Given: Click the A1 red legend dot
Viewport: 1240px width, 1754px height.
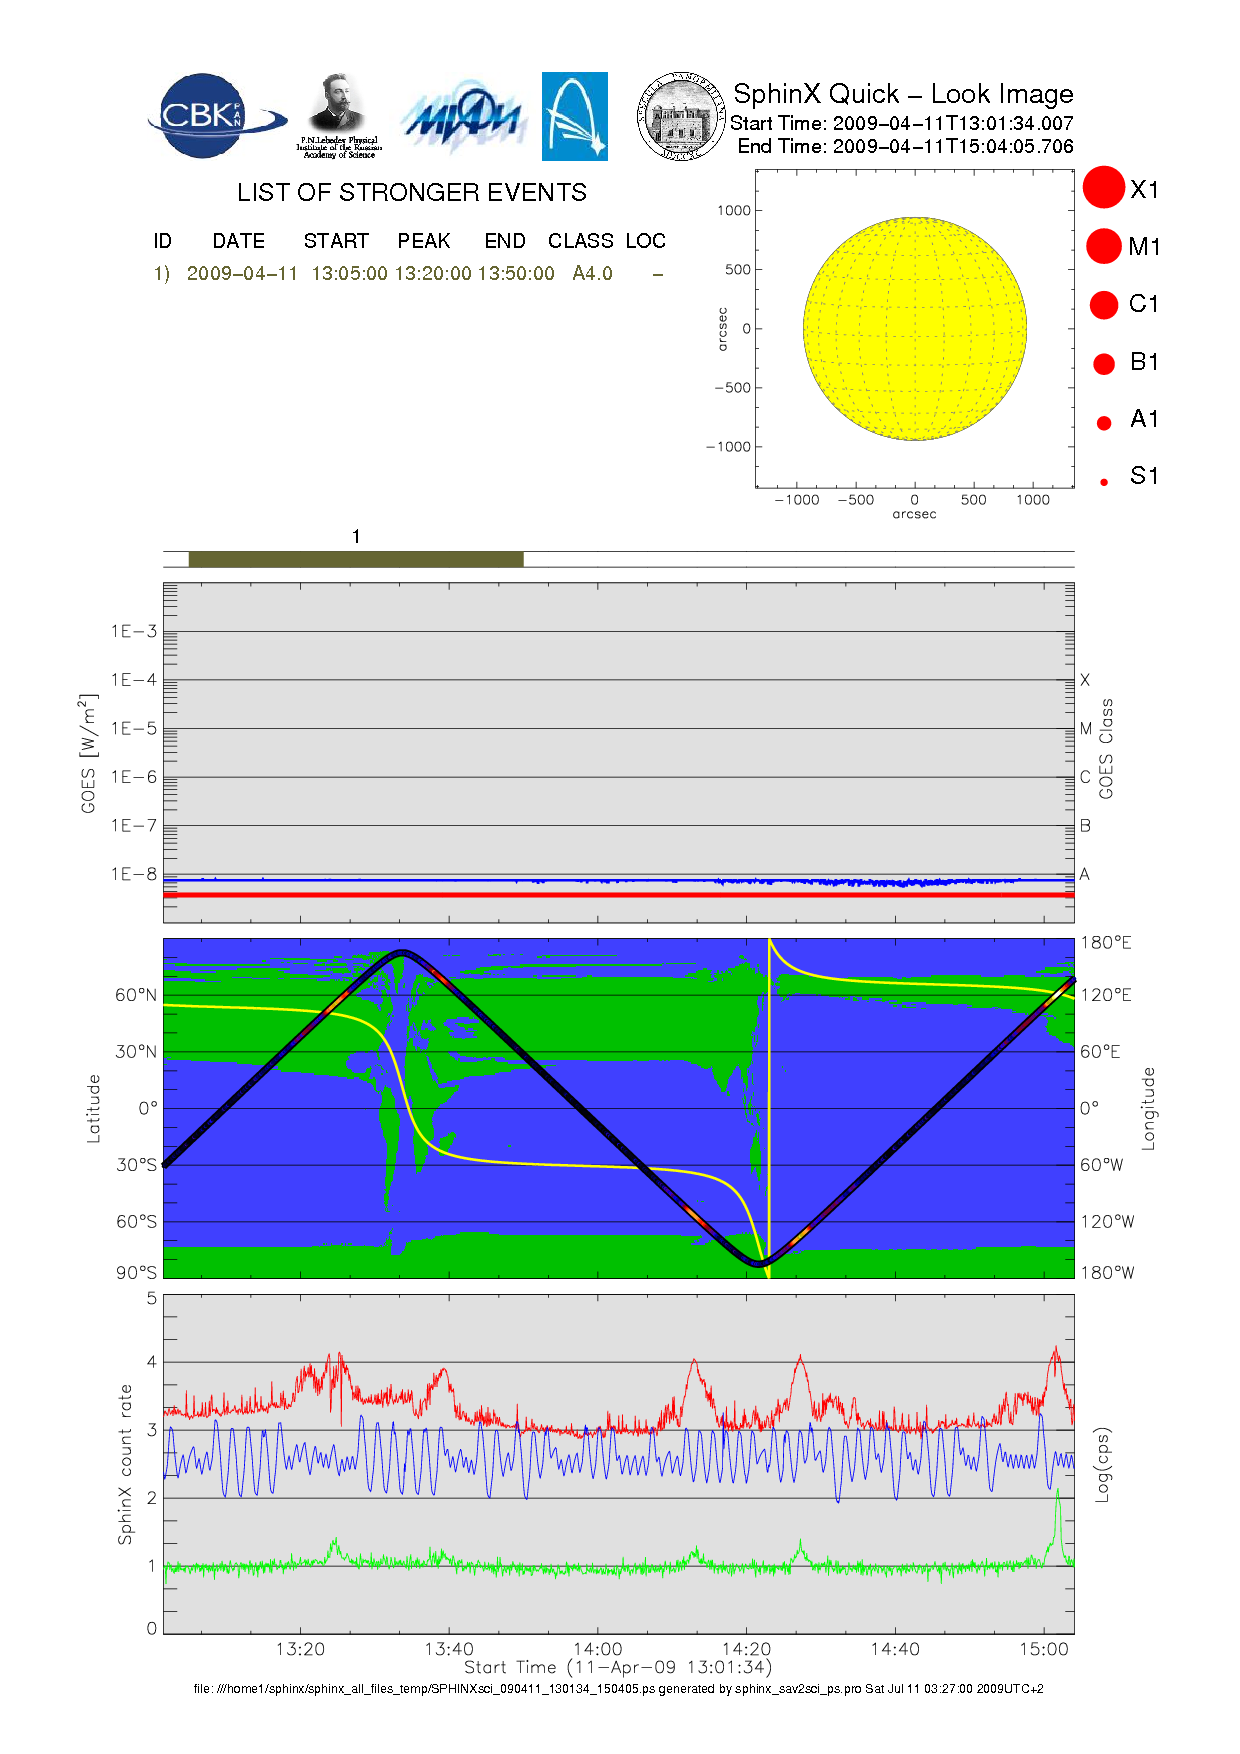Looking at the screenshot, I should (1104, 422).
